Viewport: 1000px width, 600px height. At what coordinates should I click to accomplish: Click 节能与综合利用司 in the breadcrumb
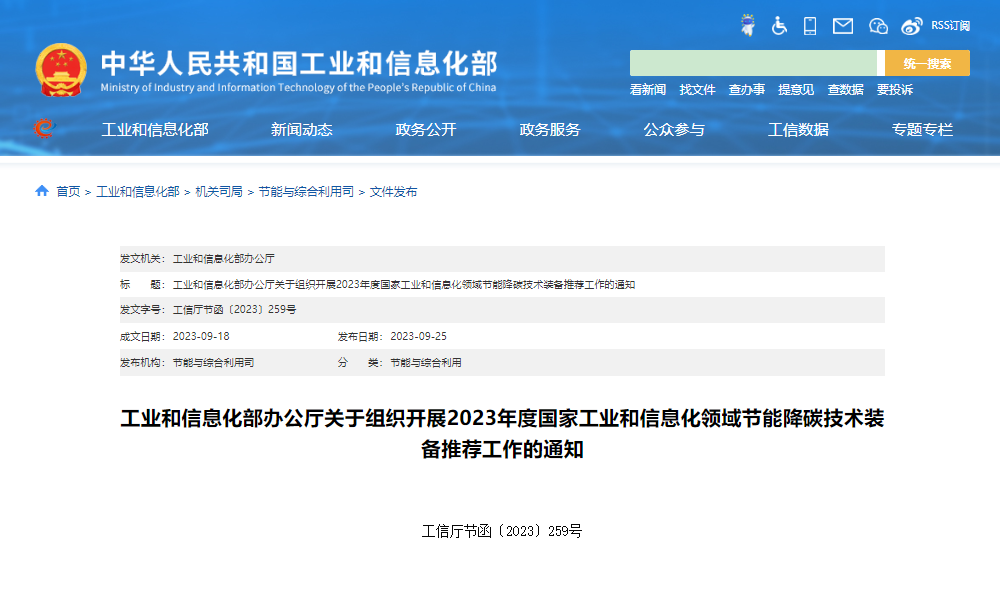pos(306,192)
